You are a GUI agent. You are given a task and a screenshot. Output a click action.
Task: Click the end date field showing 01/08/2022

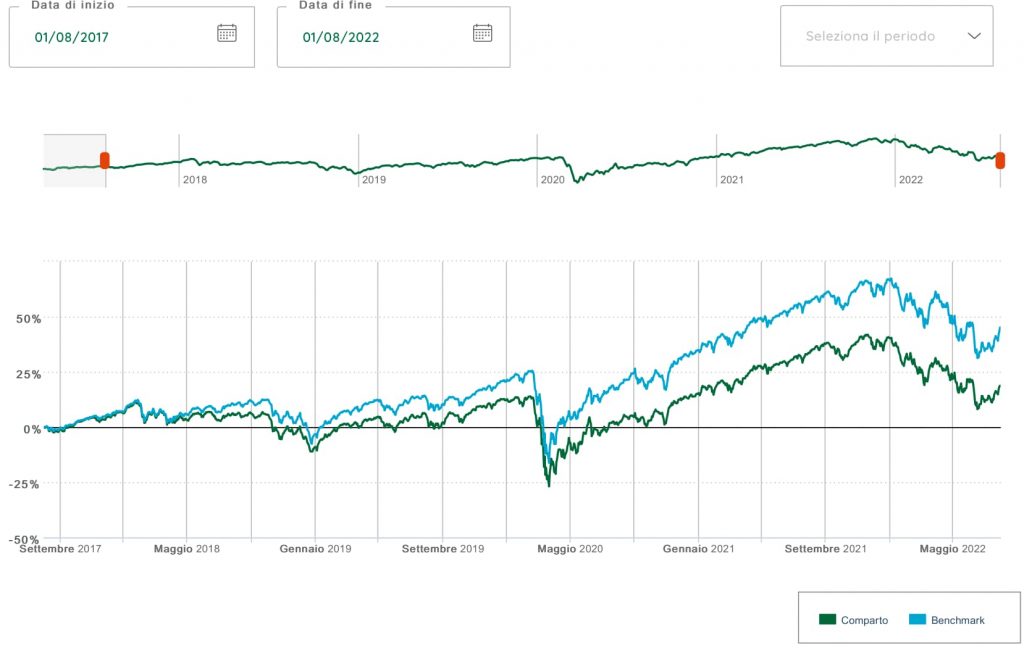(340, 38)
